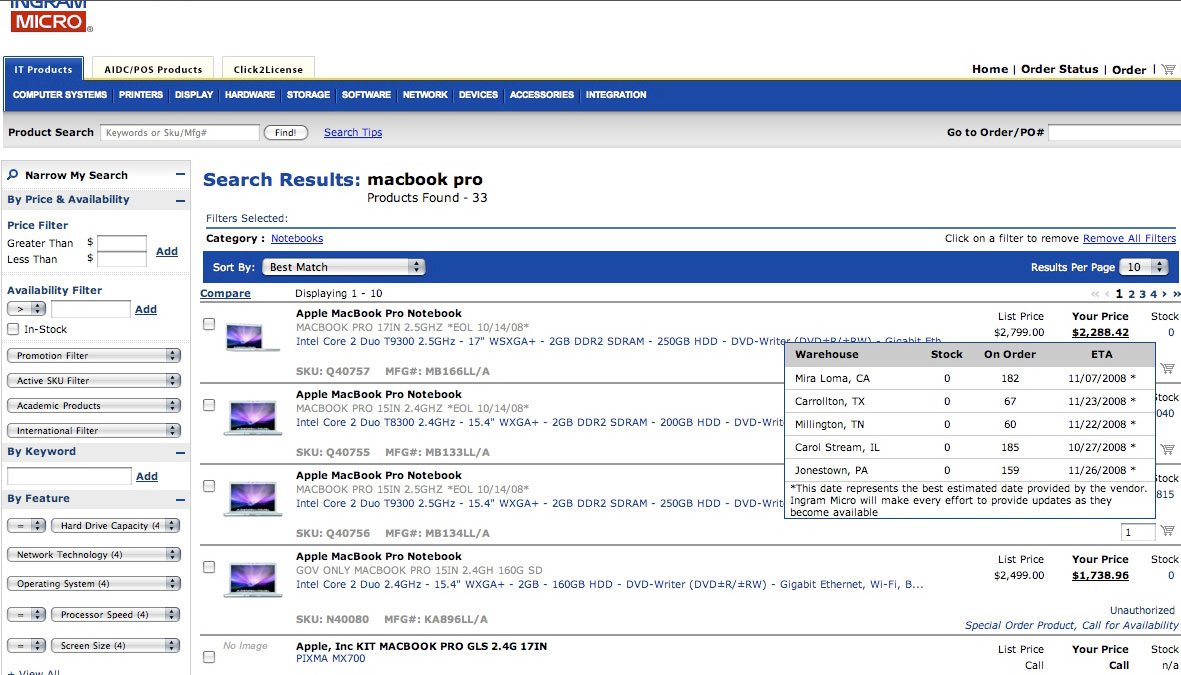
Task: Focus the quantity field for SKU Q40756
Action: (1138, 532)
